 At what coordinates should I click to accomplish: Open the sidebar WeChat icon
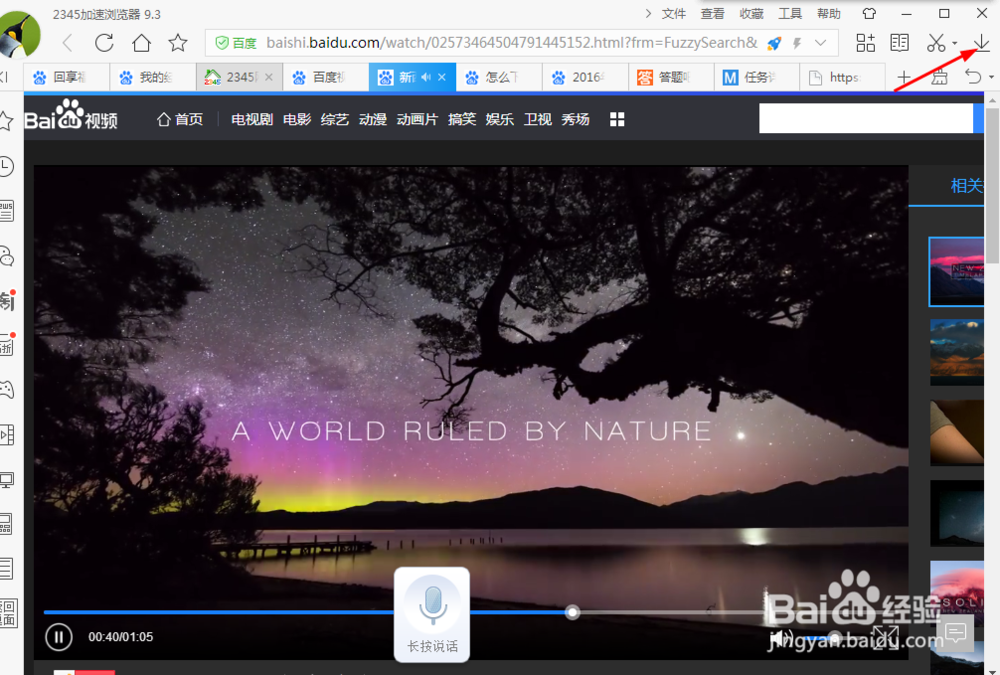pos(6,256)
